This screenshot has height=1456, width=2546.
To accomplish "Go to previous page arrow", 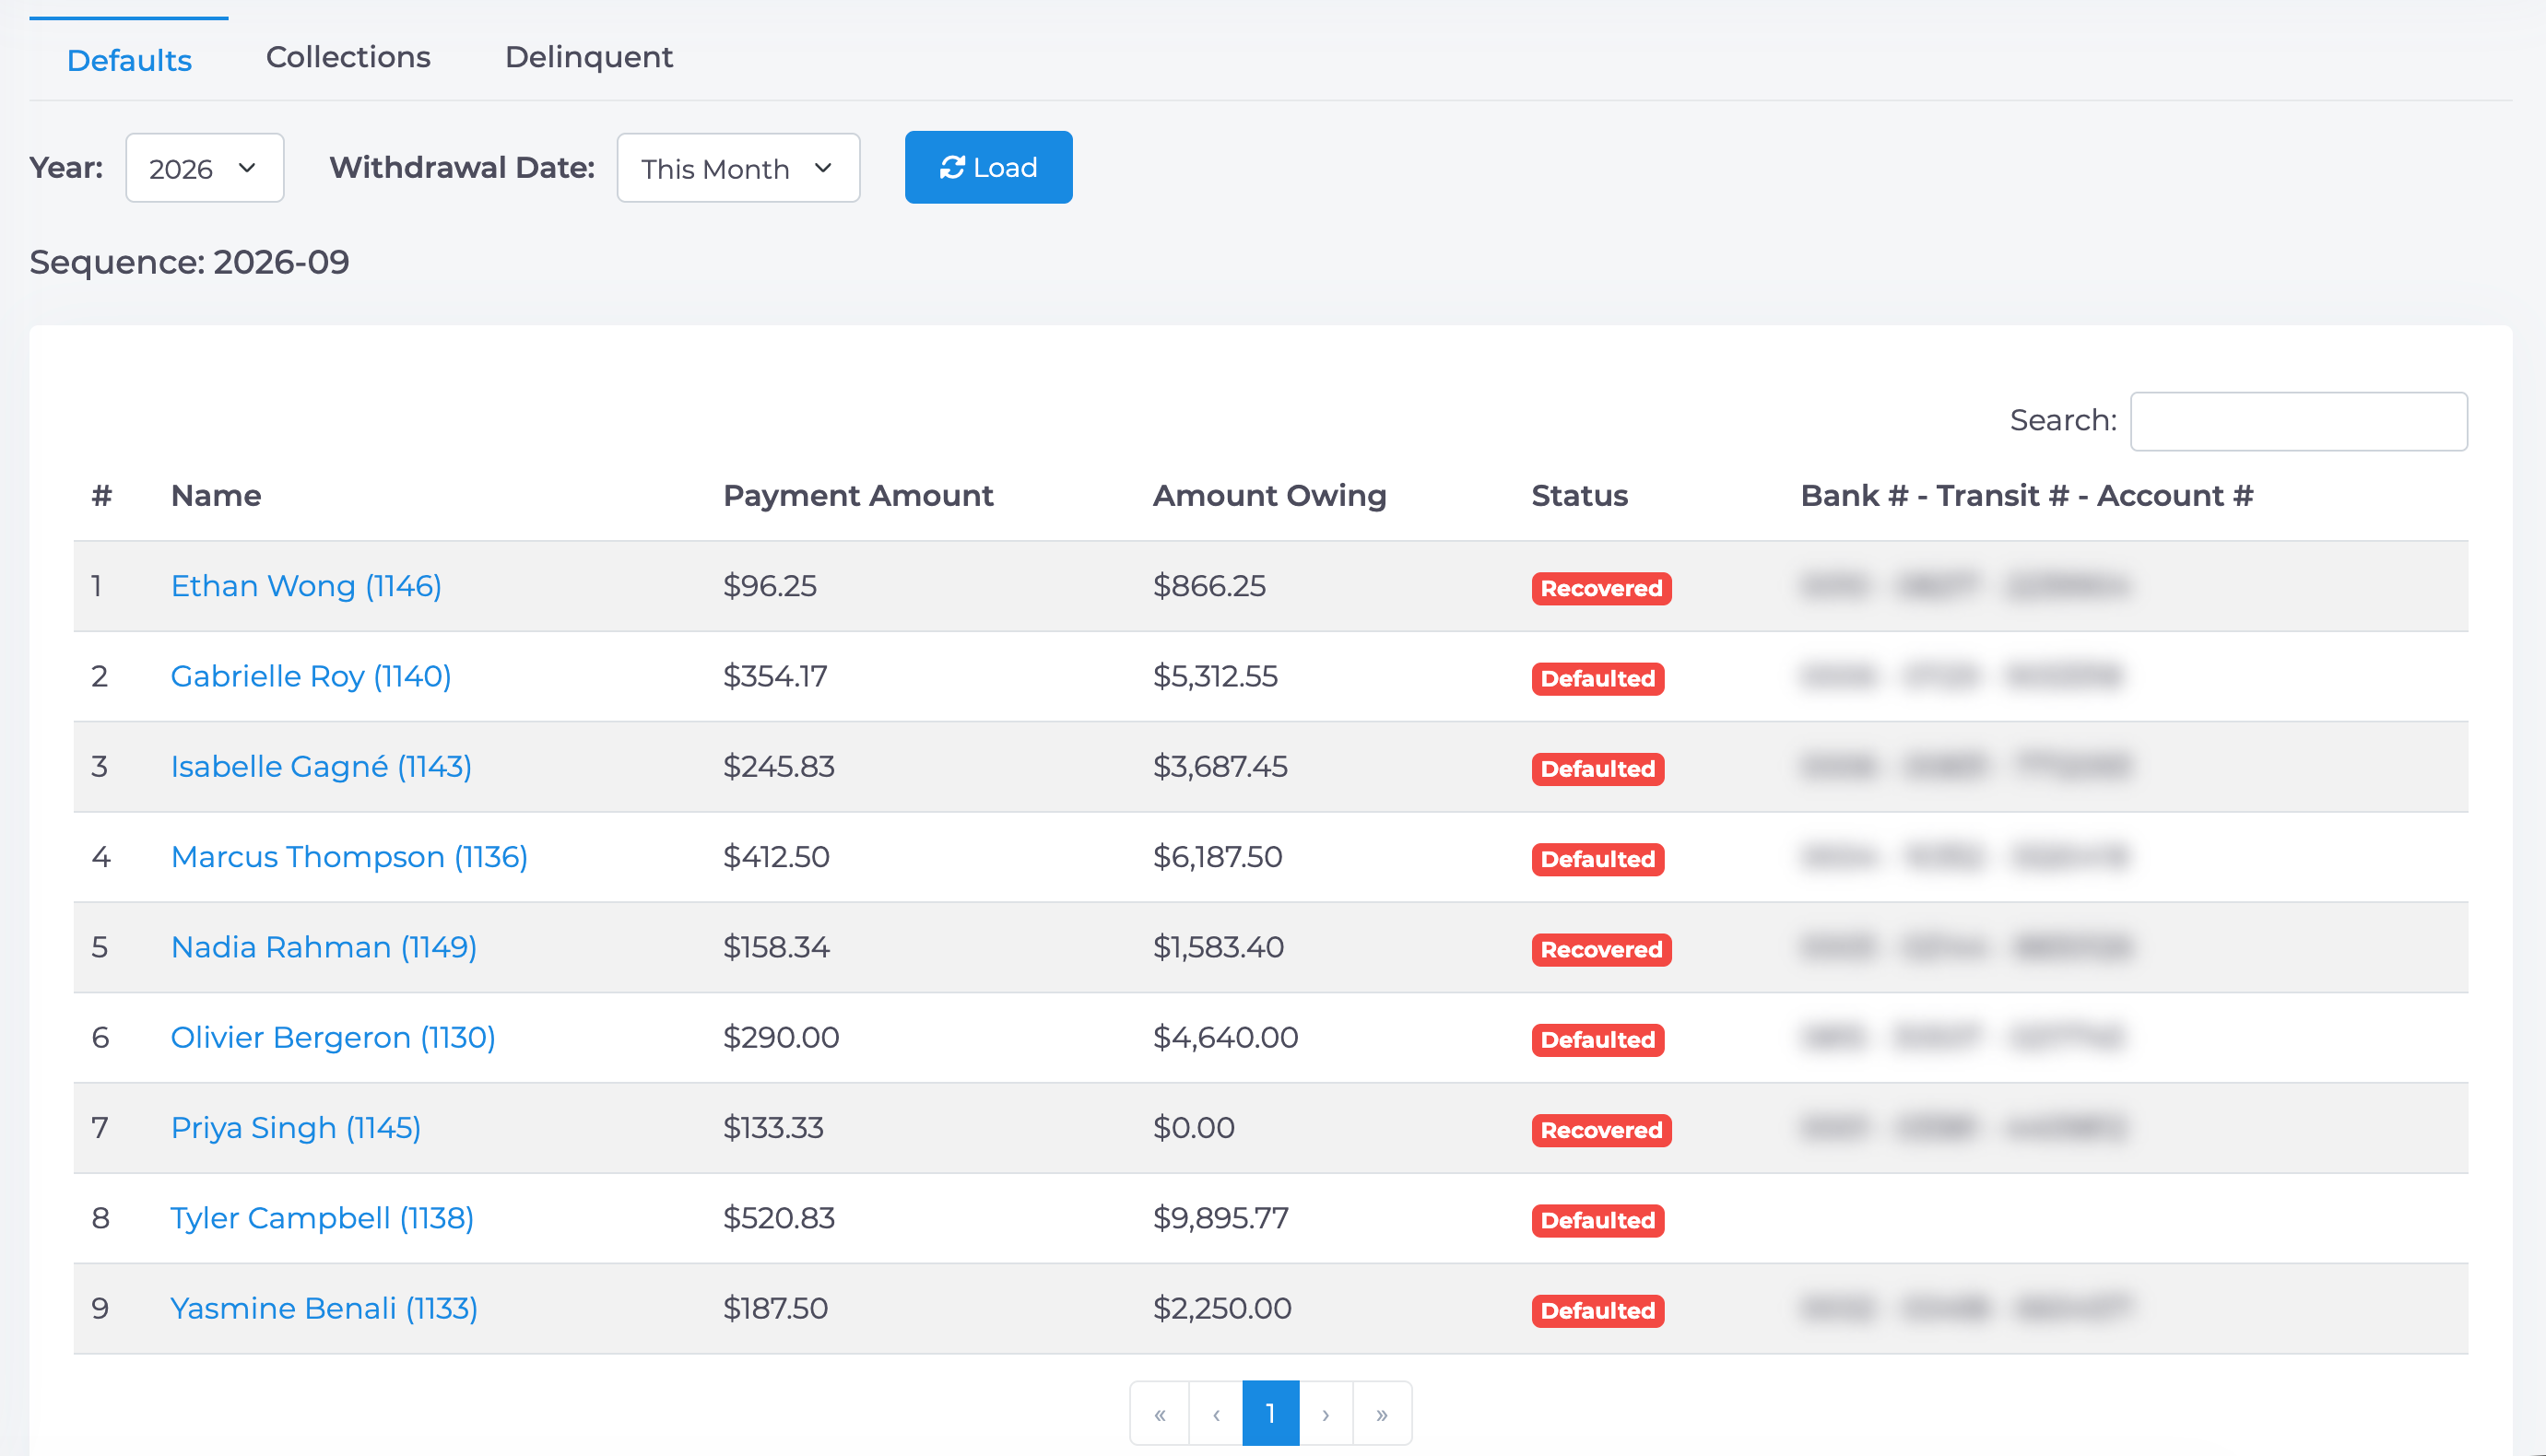I will point(1216,1414).
